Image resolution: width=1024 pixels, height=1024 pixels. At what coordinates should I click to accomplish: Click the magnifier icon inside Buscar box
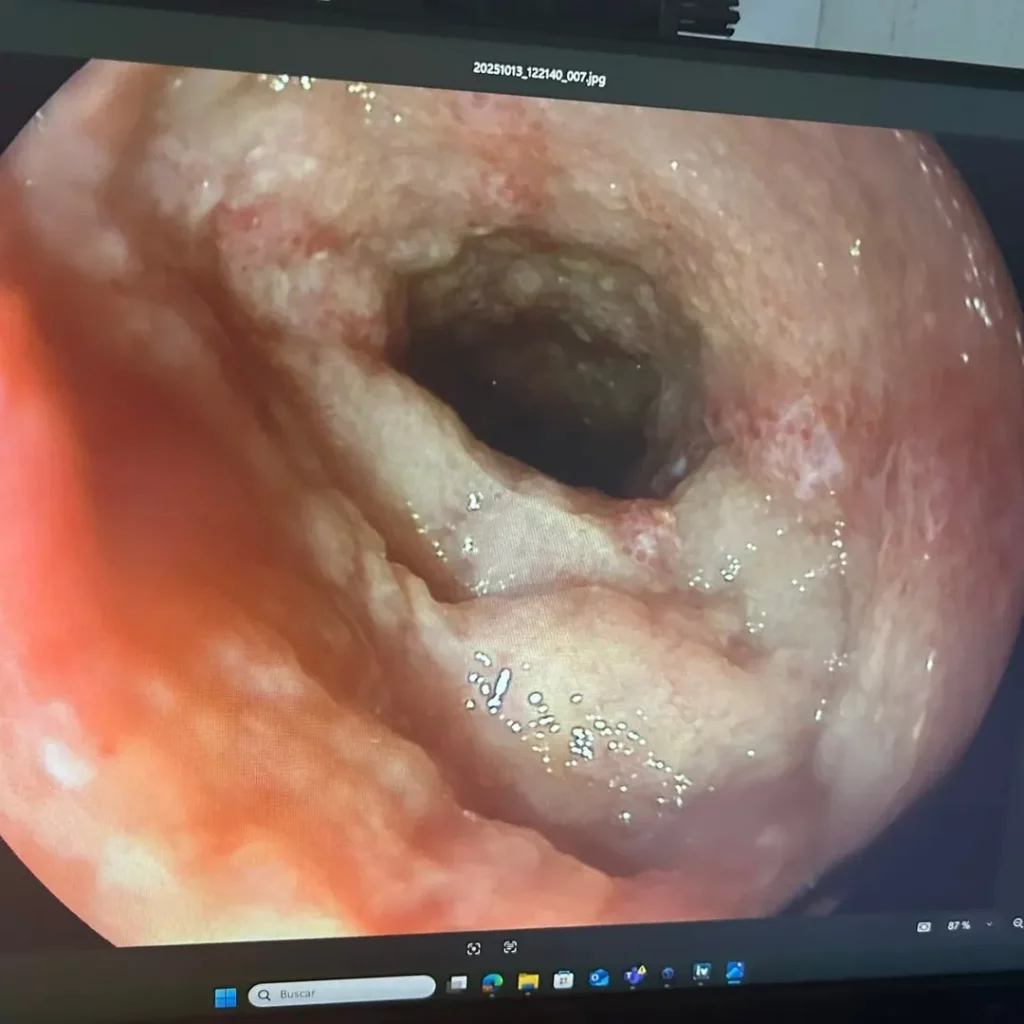265,995
